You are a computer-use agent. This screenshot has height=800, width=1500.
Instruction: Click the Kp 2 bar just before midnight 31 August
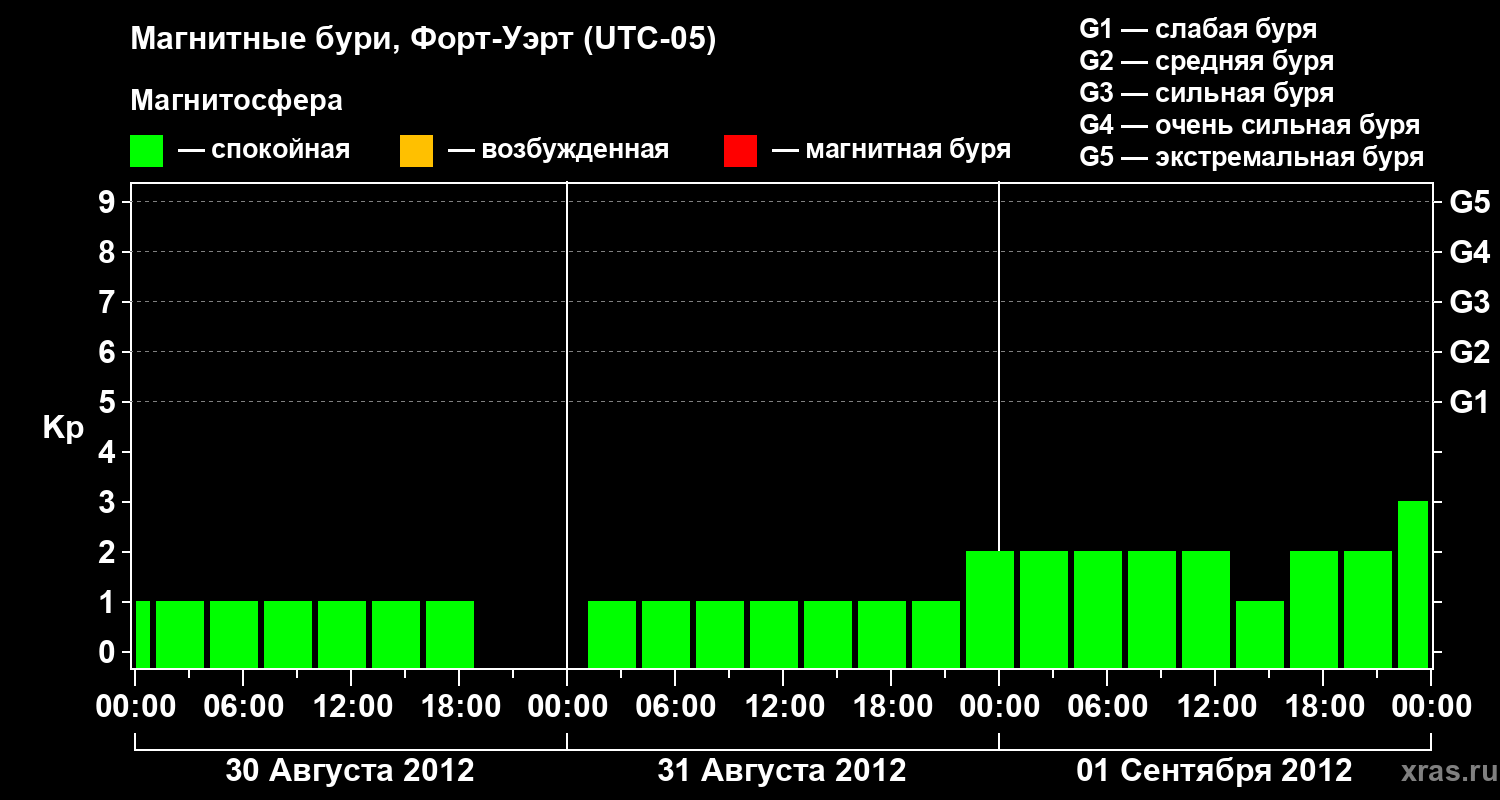[x=990, y=609]
